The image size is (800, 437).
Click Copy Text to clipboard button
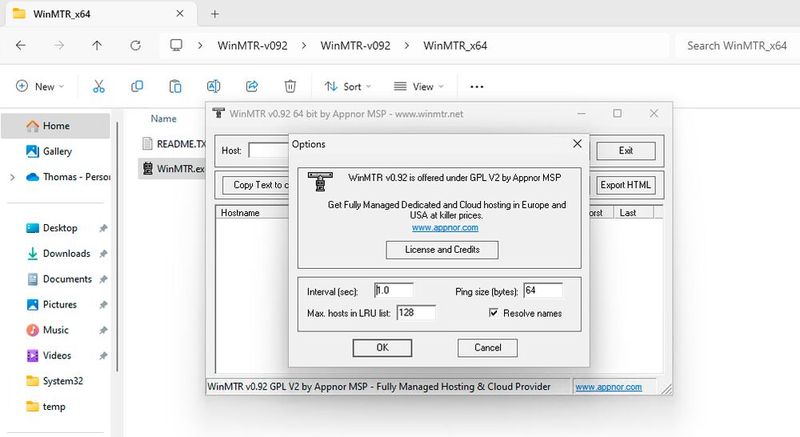[x=256, y=185]
